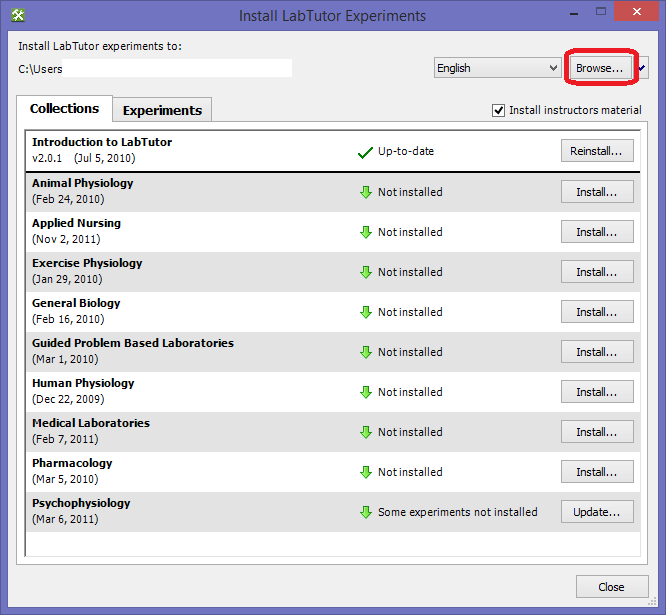Click Animal Physiology green download arrow icon
Image resolution: width=666 pixels, height=615 pixels.
[366, 192]
